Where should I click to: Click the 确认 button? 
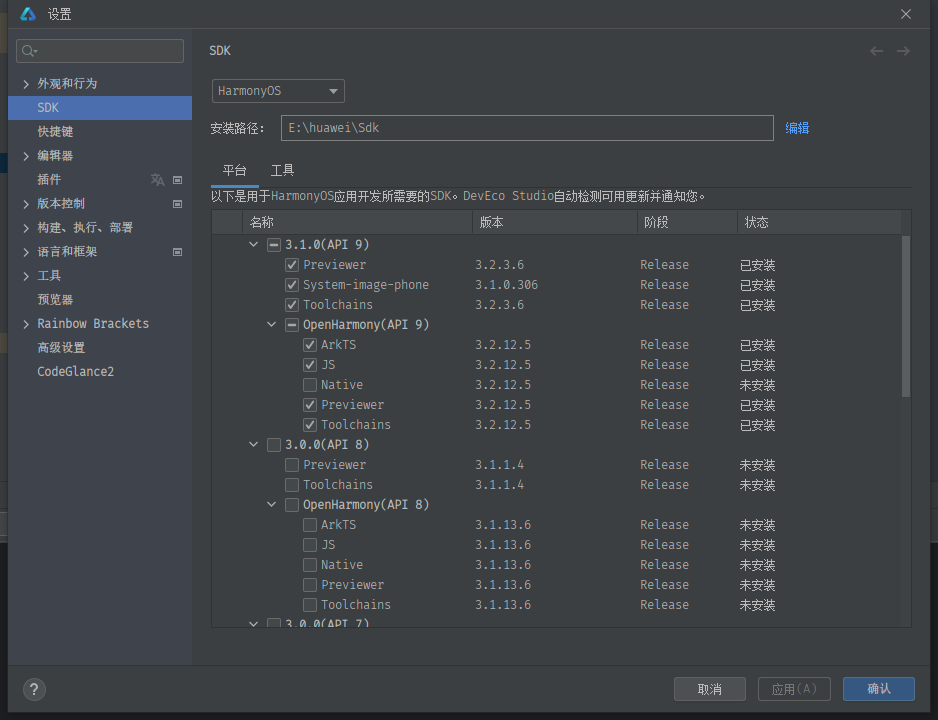point(879,689)
